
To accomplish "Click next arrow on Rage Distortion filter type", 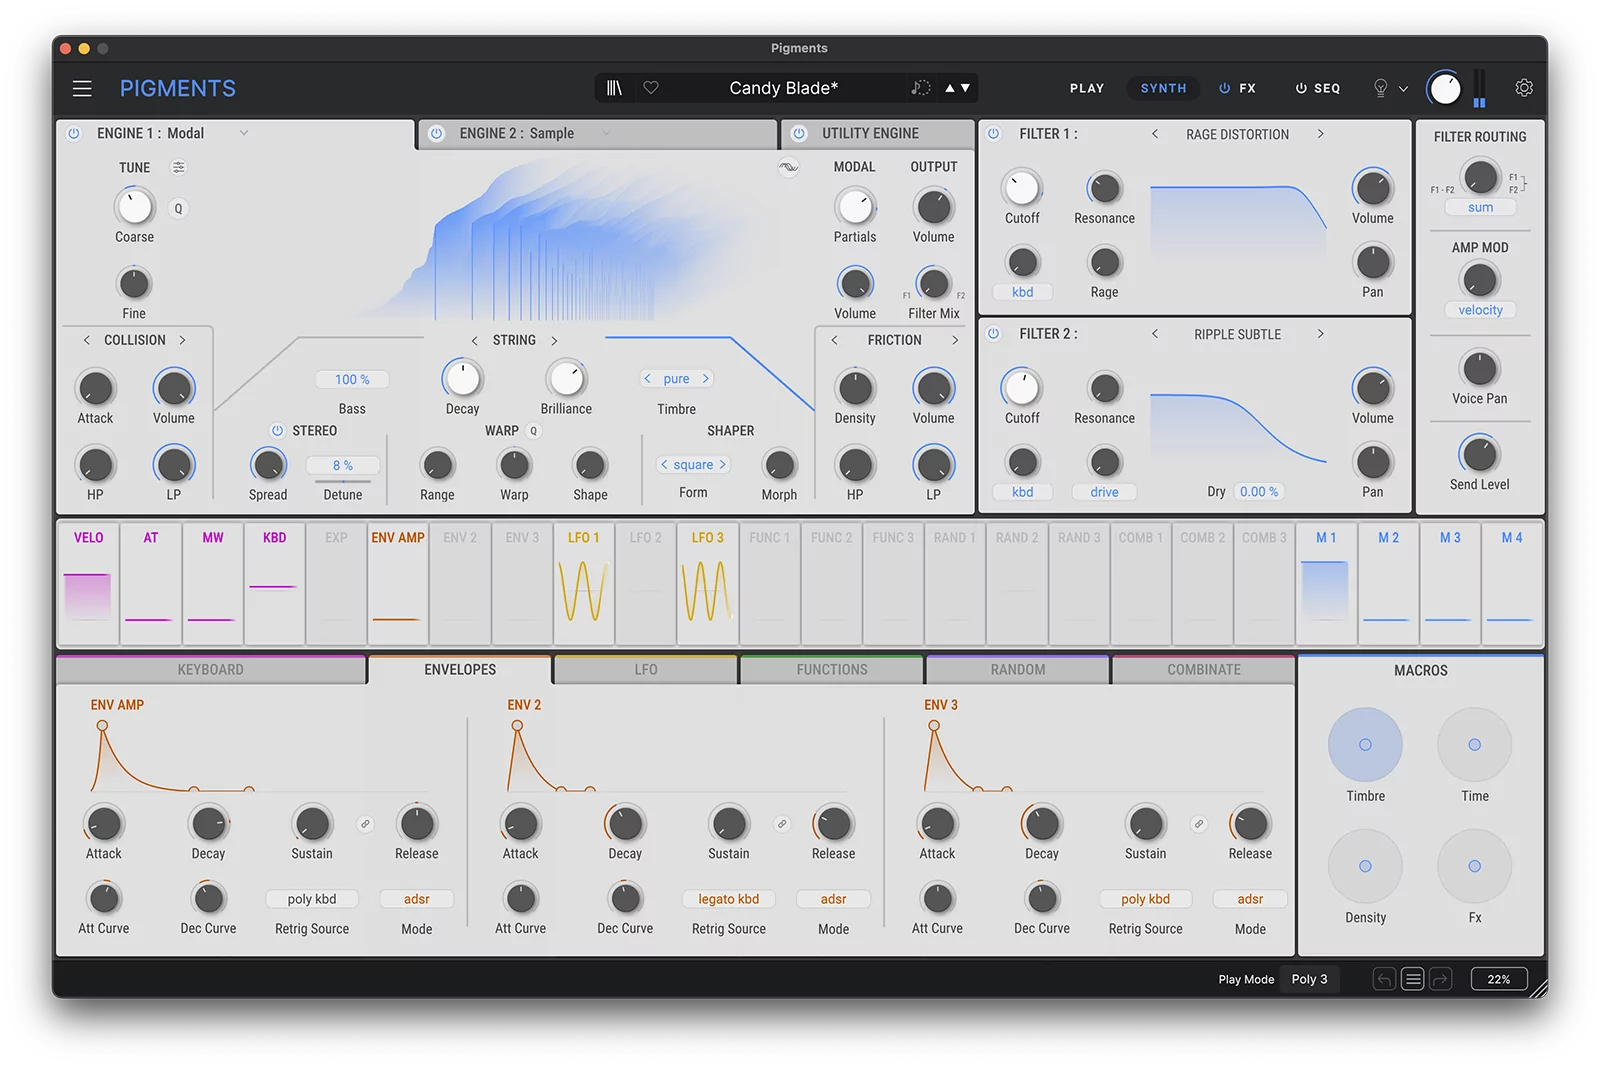I will pyautogui.click(x=1321, y=133).
